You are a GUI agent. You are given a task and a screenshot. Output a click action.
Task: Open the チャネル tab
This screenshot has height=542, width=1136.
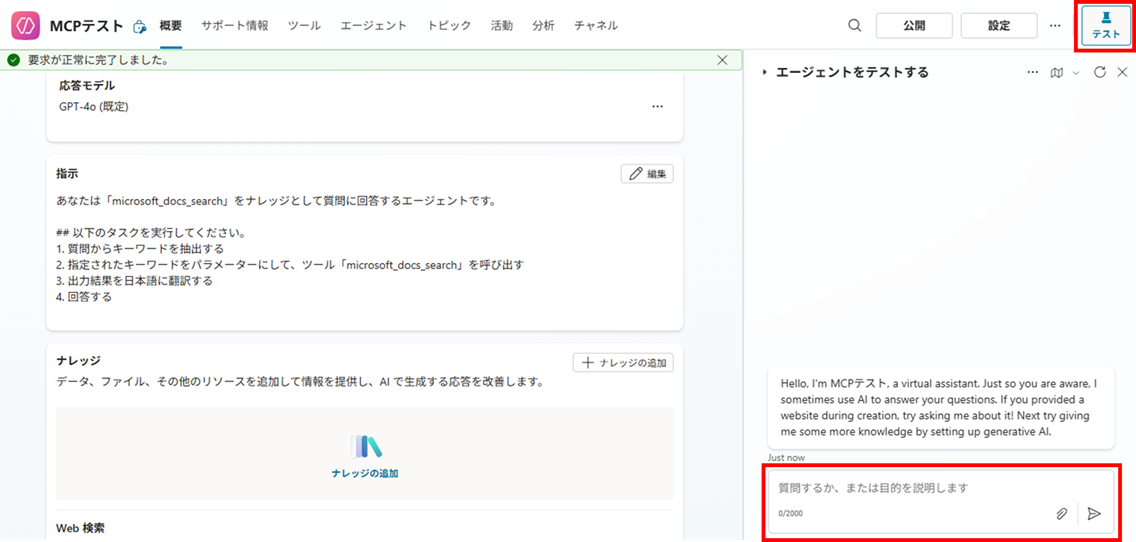[596, 25]
